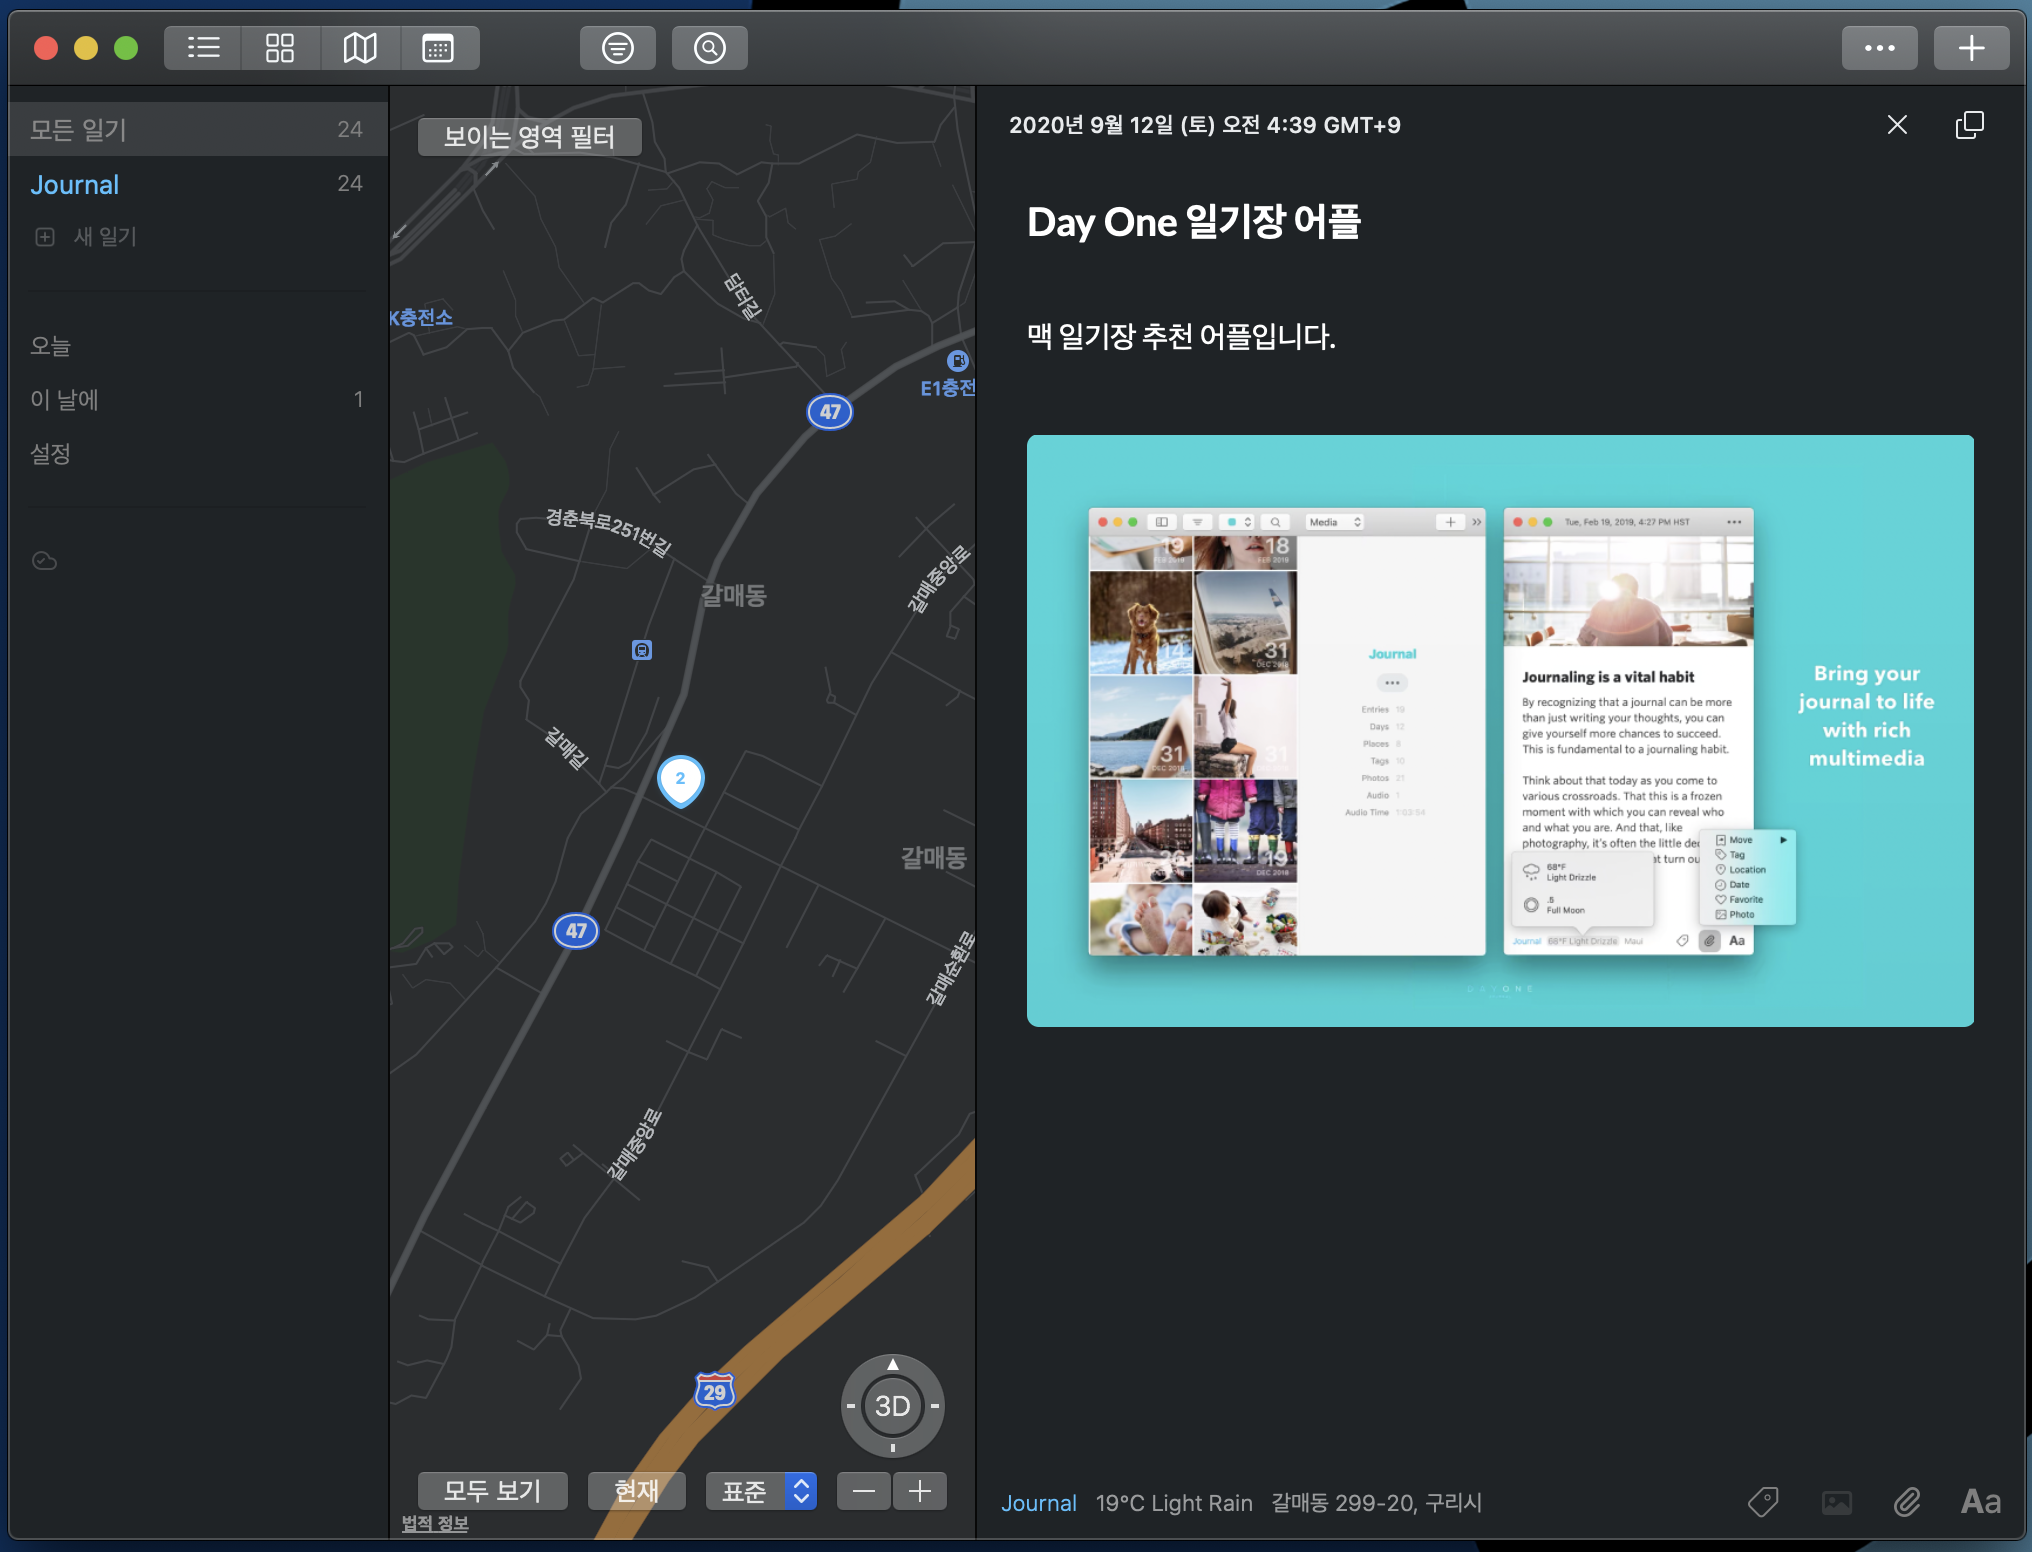2032x1552 pixels.
Task: Switch to photo grid view
Action: [x=280, y=48]
